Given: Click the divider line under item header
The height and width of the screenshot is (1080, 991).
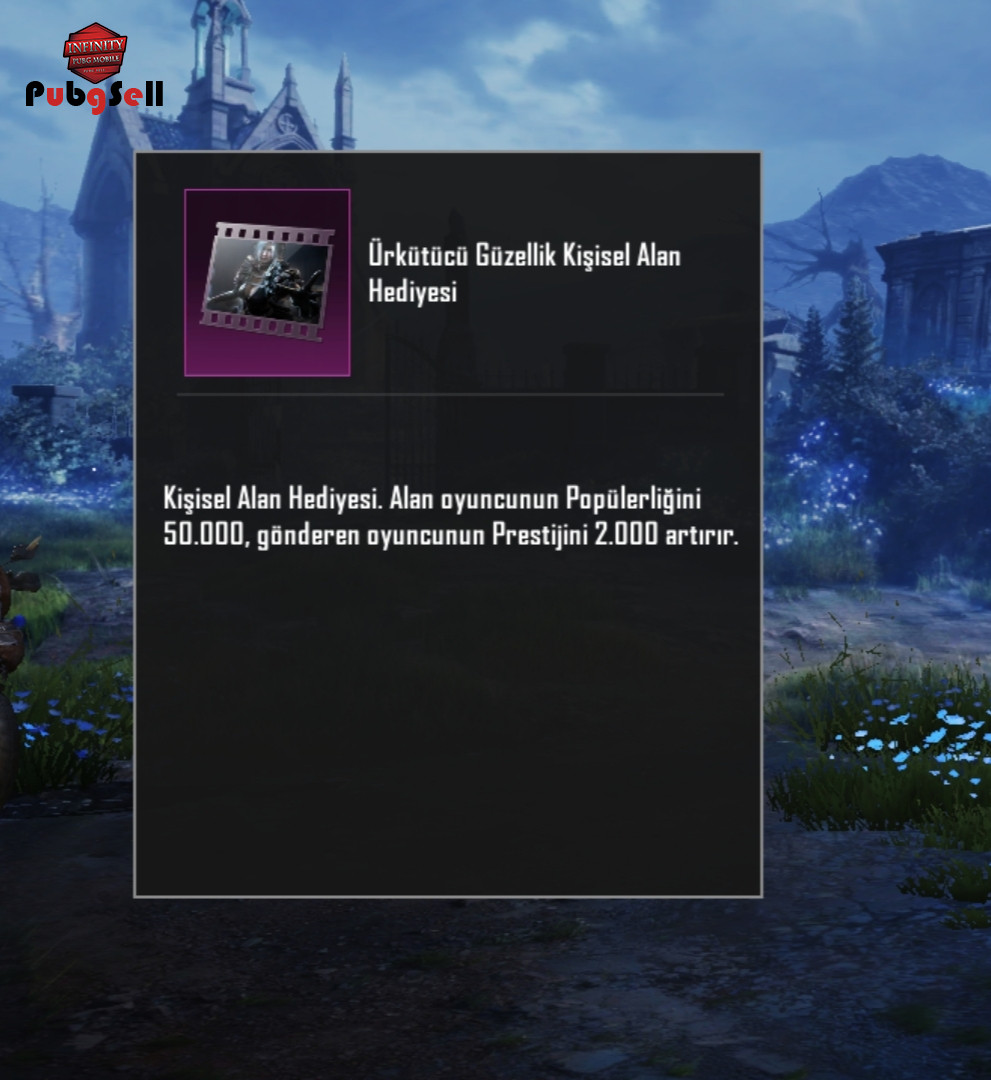Looking at the screenshot, I should click(450, 395).
